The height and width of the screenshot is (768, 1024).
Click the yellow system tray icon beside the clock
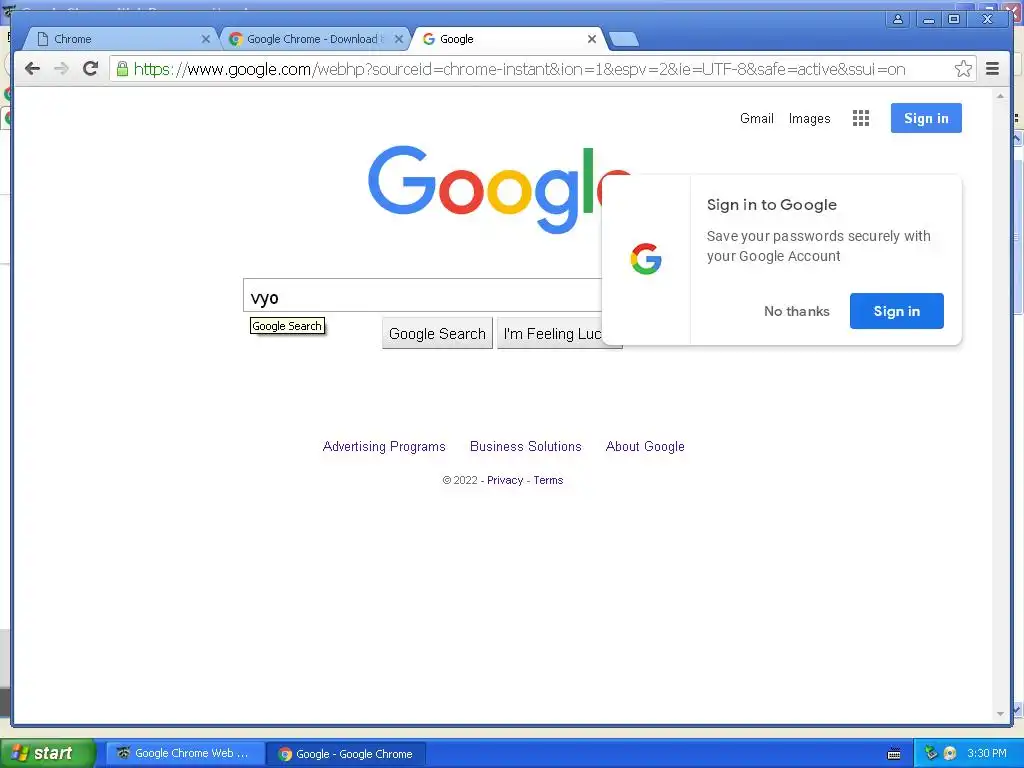pos(950,753)
